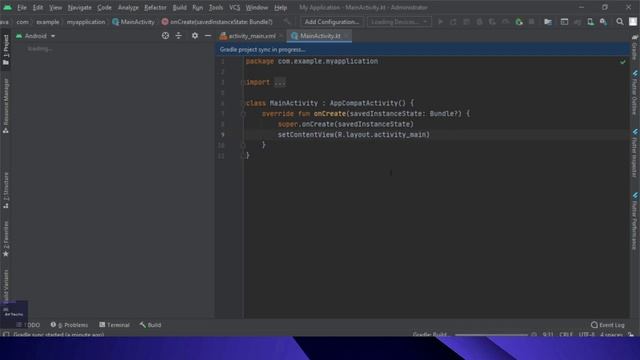
Task: Open the Problems tool window
Action: (x=69, y=325)
